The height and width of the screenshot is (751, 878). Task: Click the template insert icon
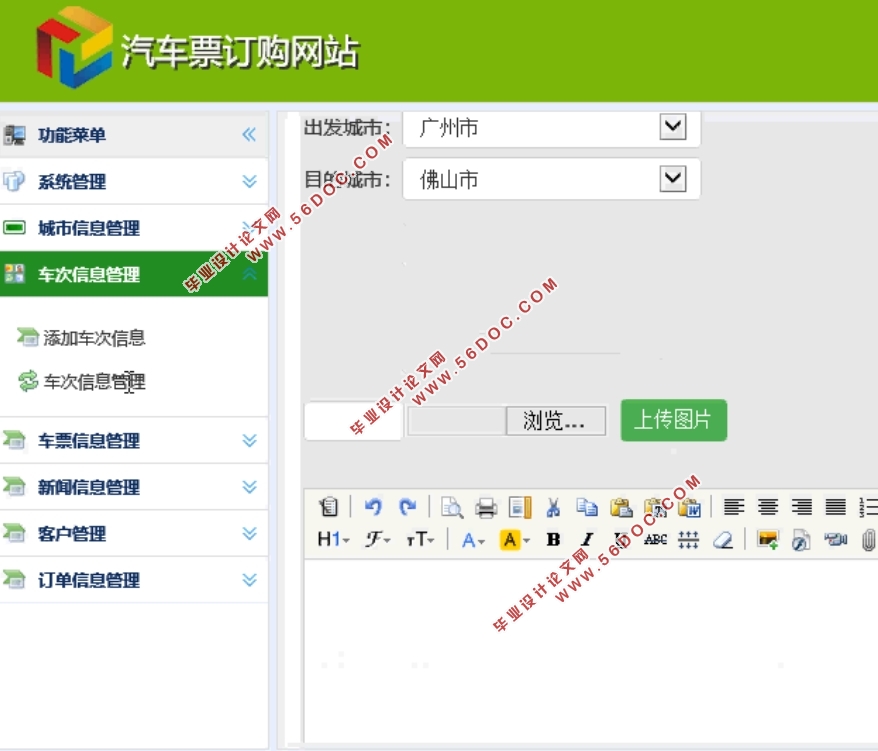click(520, 507)
